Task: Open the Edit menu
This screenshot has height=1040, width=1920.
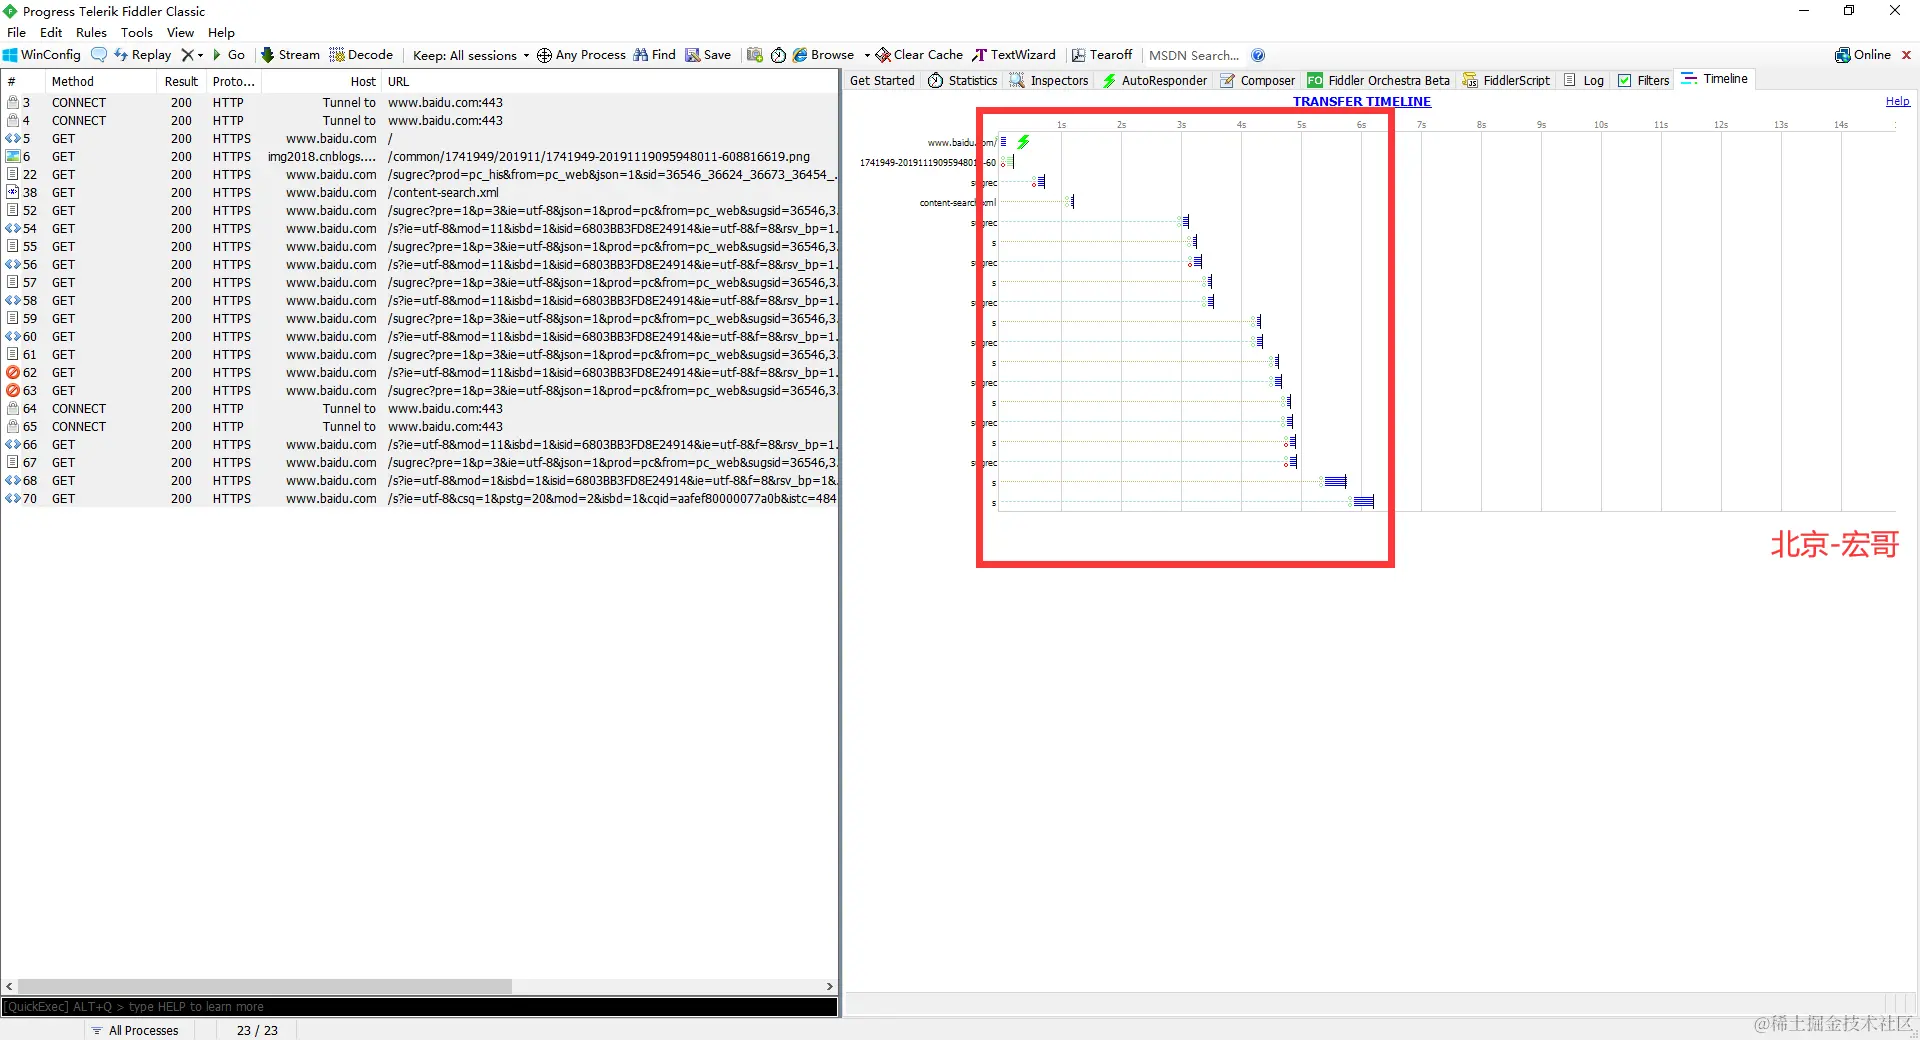Action: [51, 32]
